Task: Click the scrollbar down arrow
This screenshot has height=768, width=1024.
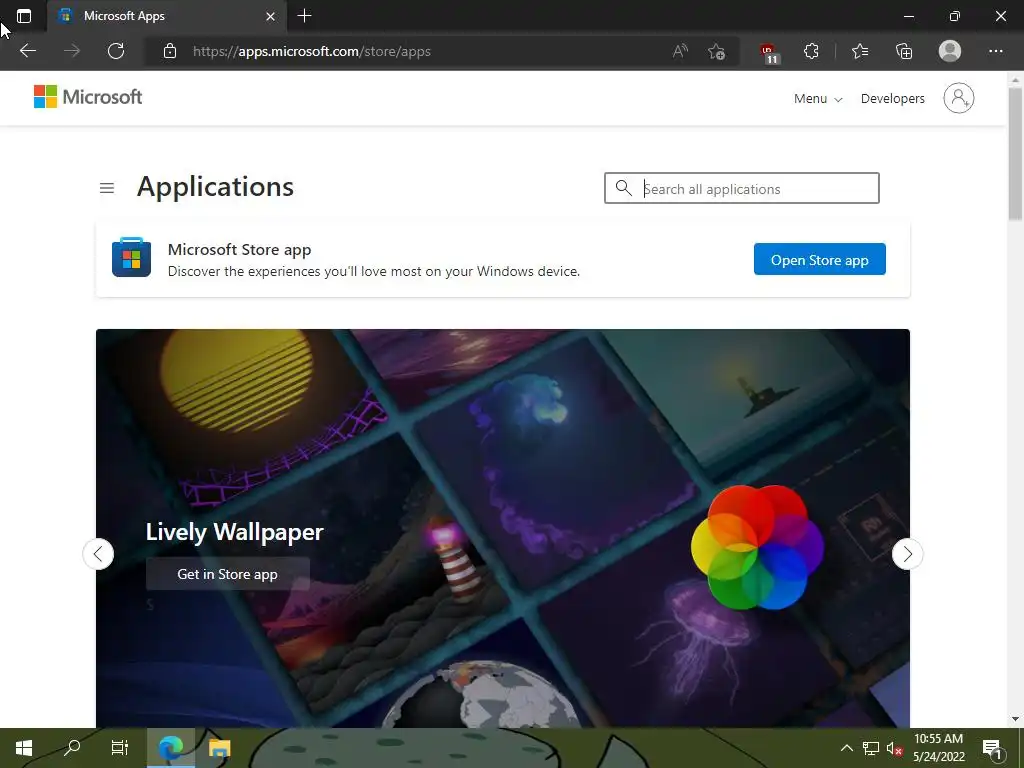Action: (1015, 719)
